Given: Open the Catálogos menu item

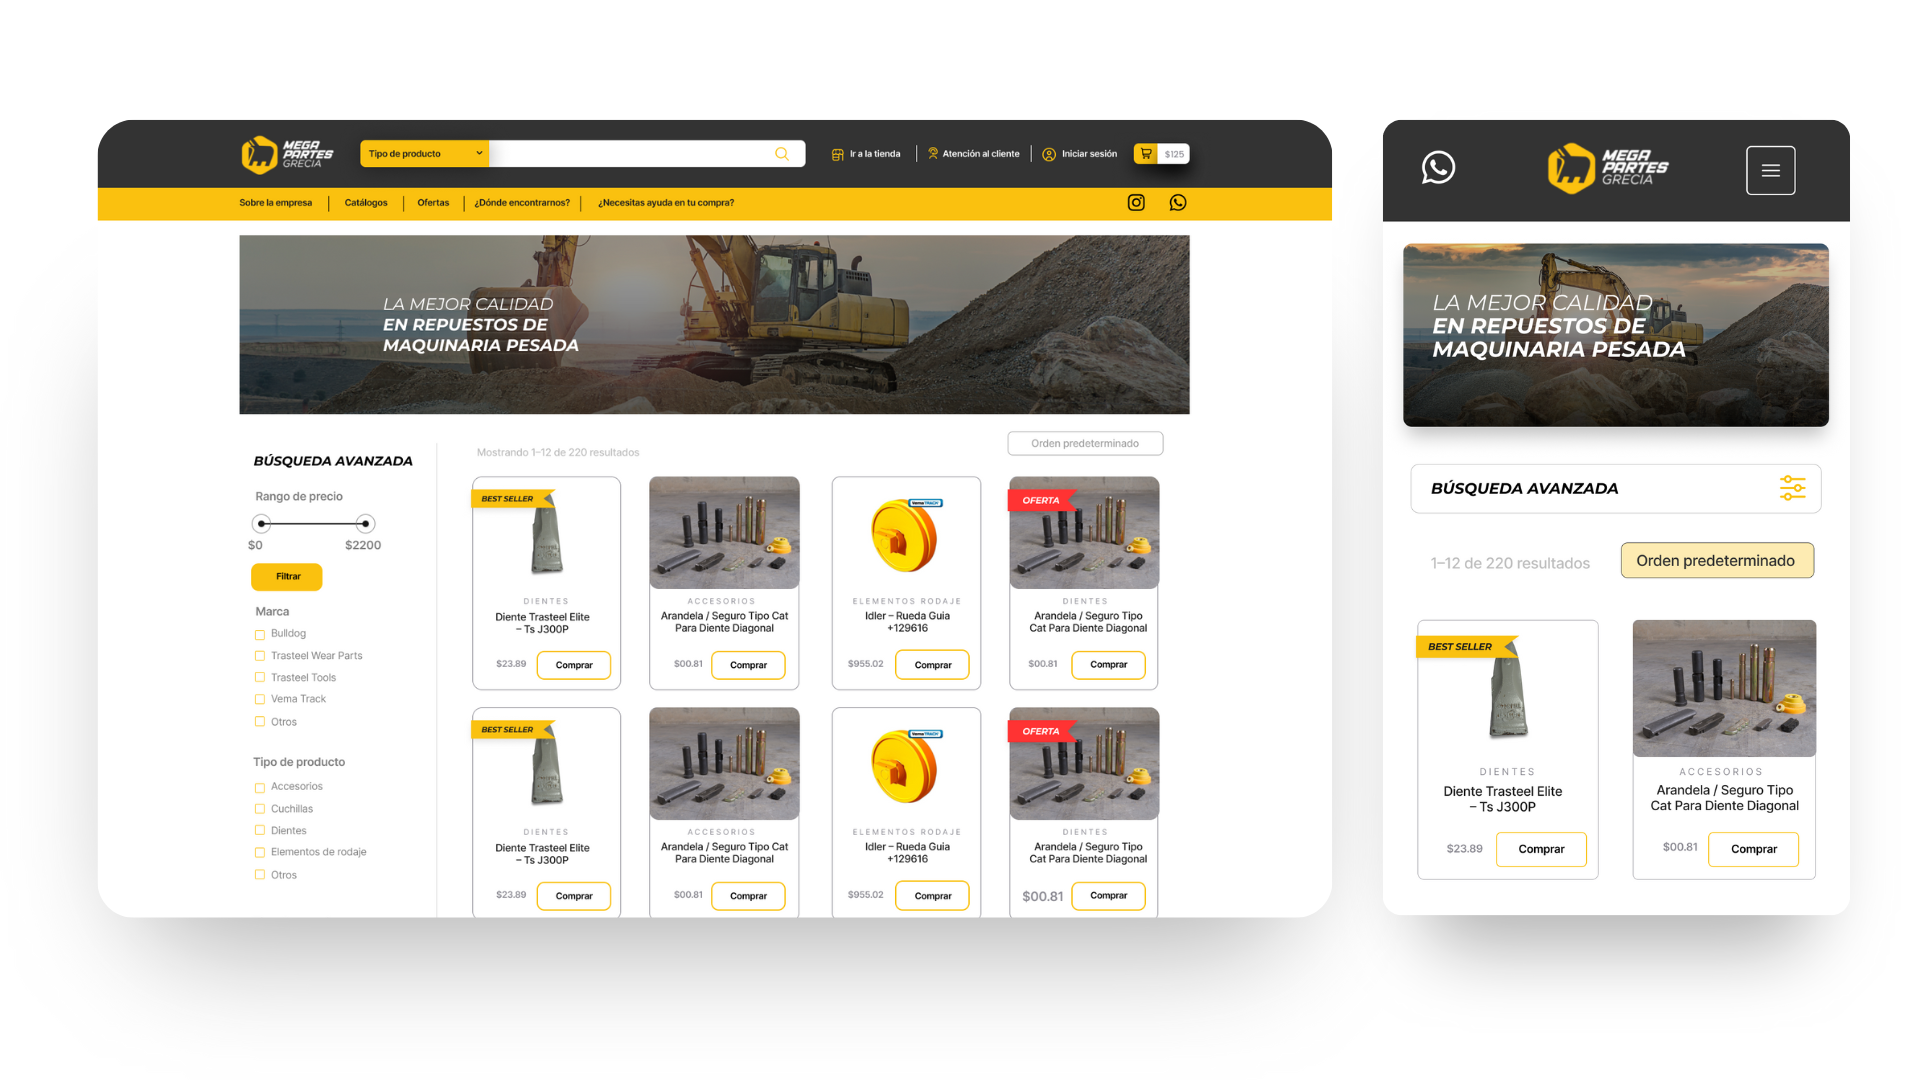Looking at the screenshot, I should point(366,203).
